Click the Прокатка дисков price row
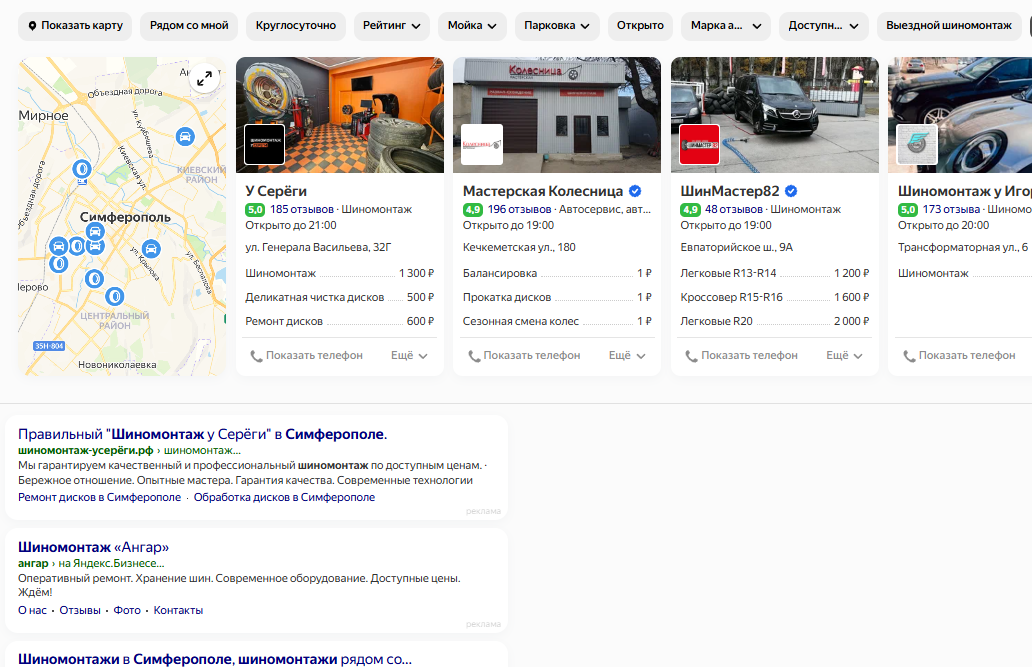This screenshot has height=667, width=1032. [557, 298]
